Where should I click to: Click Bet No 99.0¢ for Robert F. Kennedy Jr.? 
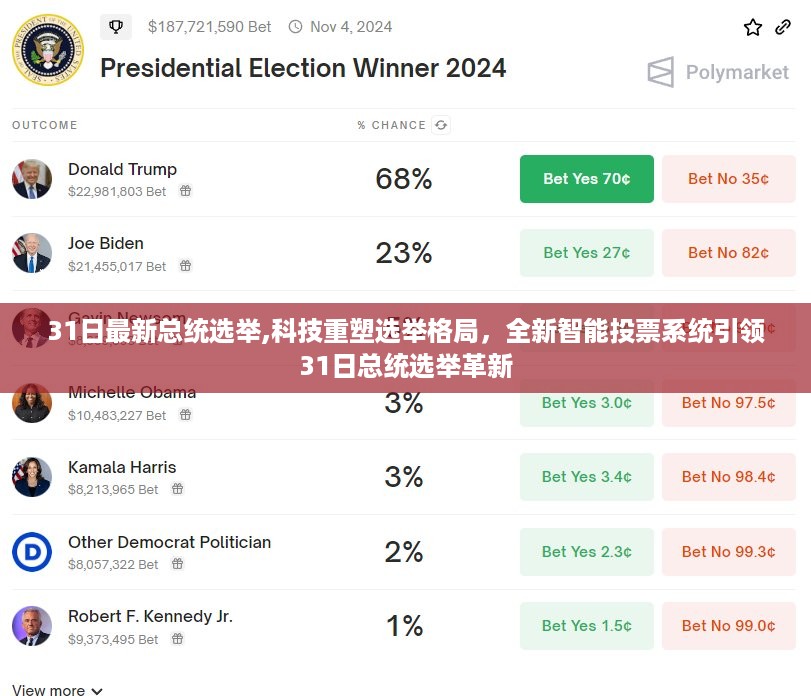click(728, 626)
